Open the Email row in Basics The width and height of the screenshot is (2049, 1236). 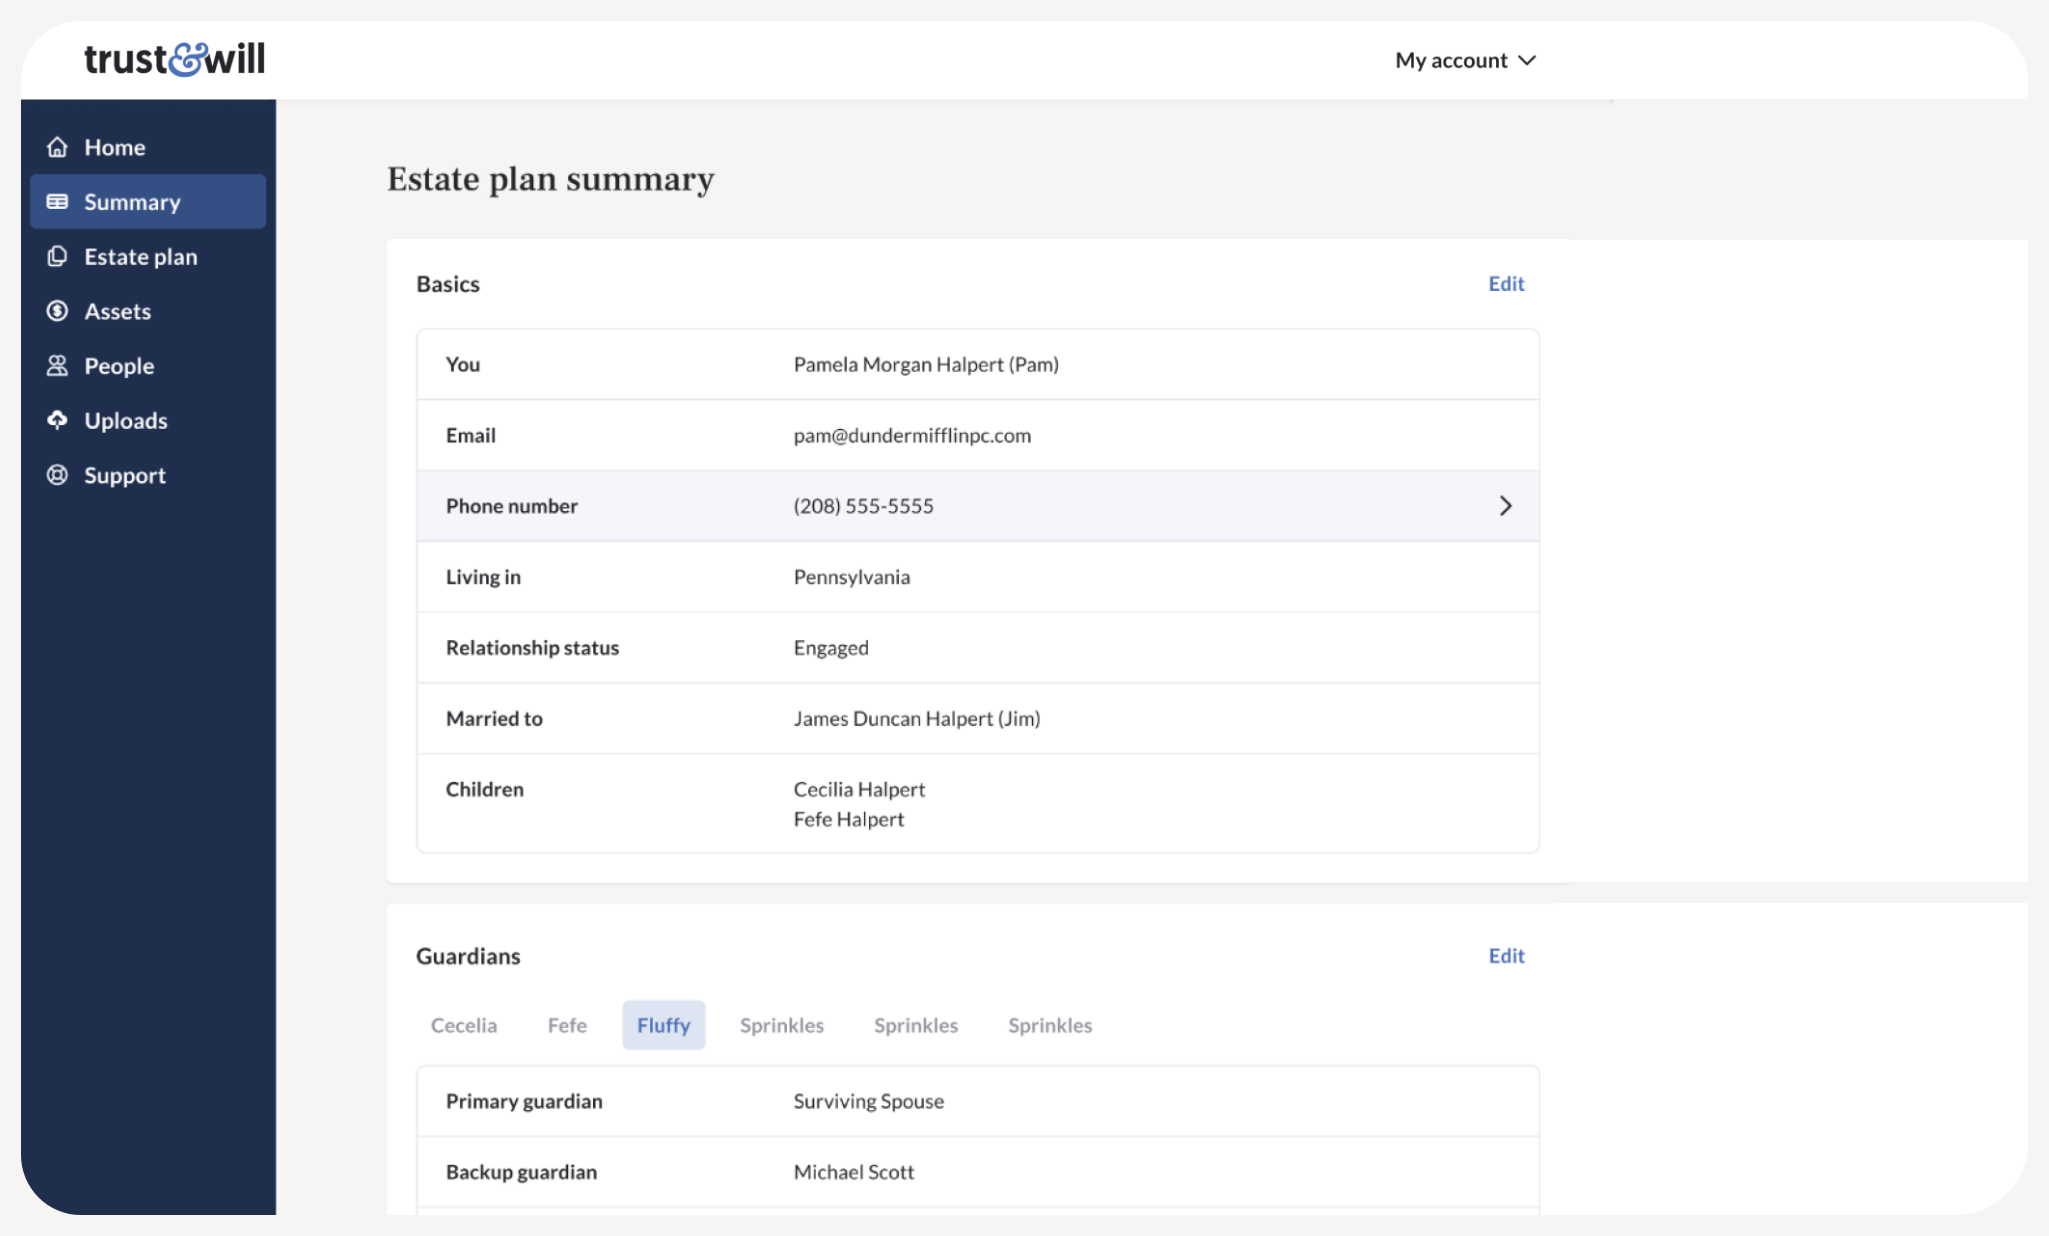[977, 435]
